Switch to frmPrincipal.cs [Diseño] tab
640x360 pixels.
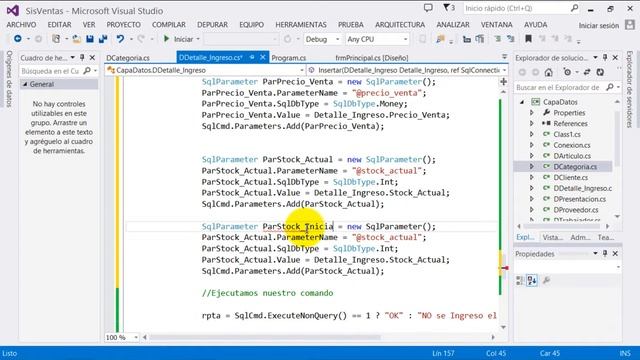[x=371, y=58]
